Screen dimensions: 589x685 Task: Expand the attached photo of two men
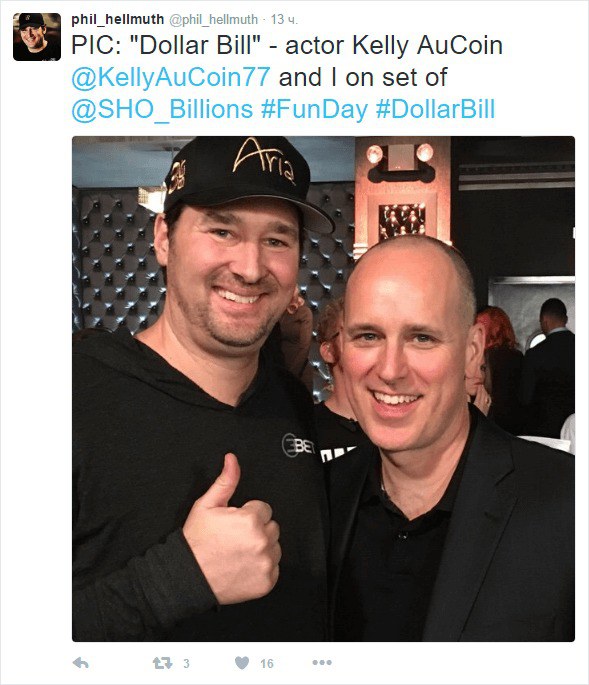323,389
